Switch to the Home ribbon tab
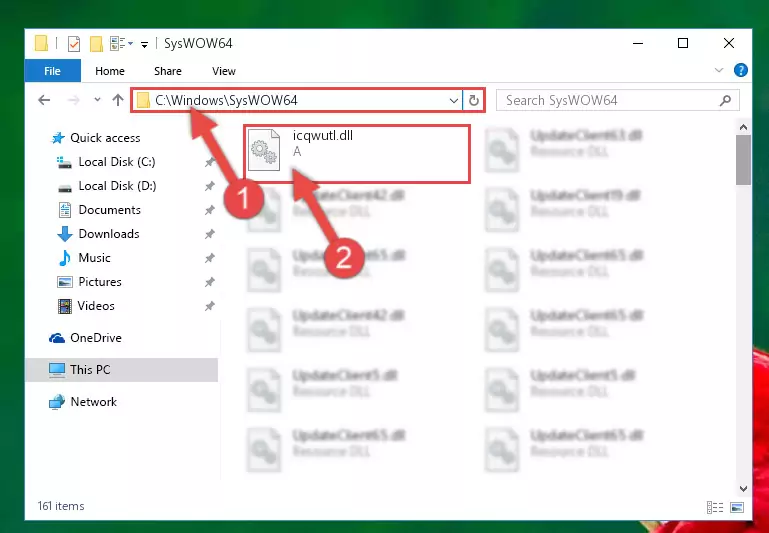Image resolution: width=769 pixels, height=533 pixels. tap(110, 71)
